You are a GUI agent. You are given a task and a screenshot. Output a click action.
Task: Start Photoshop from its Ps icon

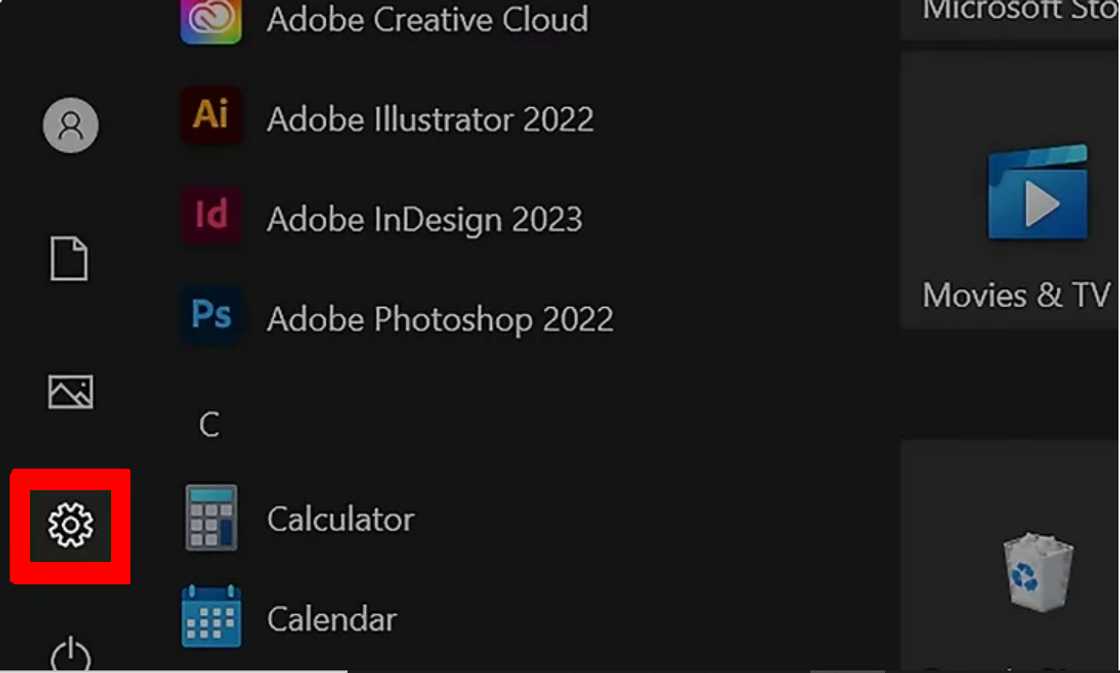coord(210,316)
